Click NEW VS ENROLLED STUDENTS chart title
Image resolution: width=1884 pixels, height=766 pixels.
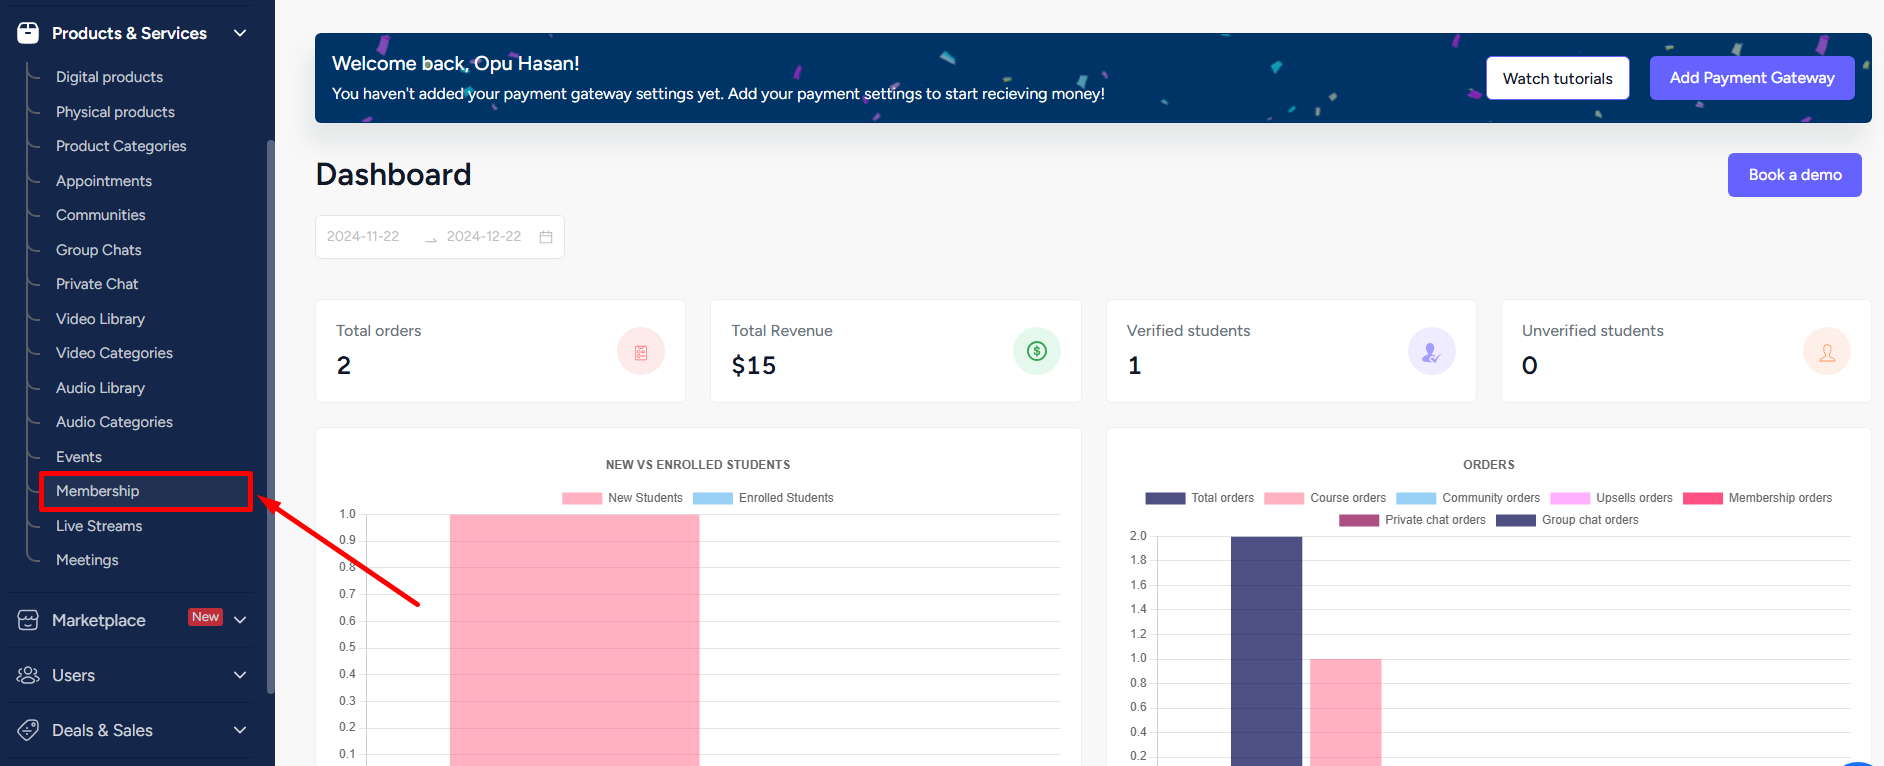(698, 465)
